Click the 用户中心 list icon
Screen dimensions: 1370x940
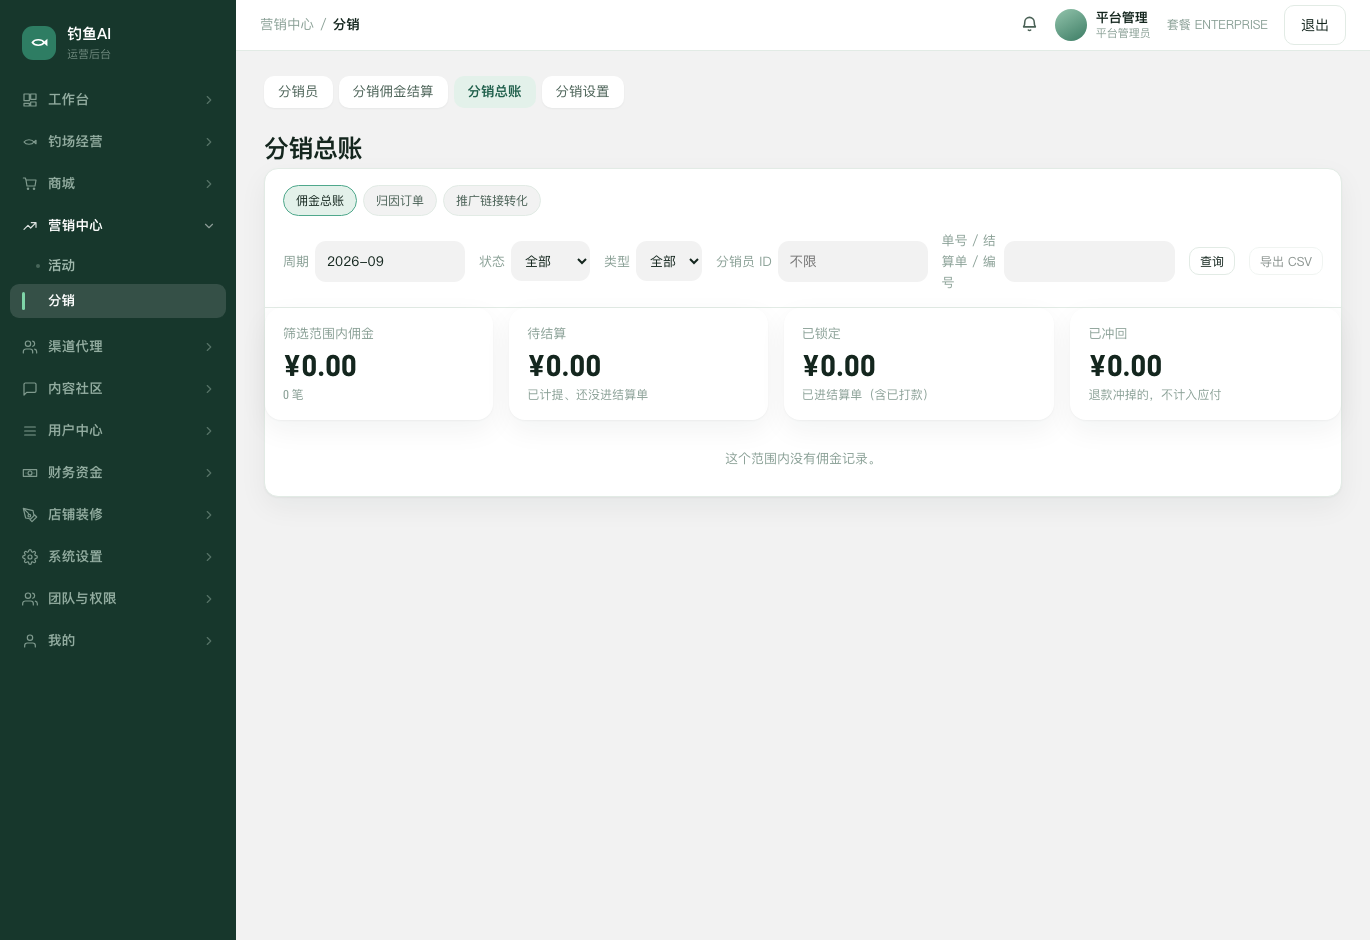[30, 431]
